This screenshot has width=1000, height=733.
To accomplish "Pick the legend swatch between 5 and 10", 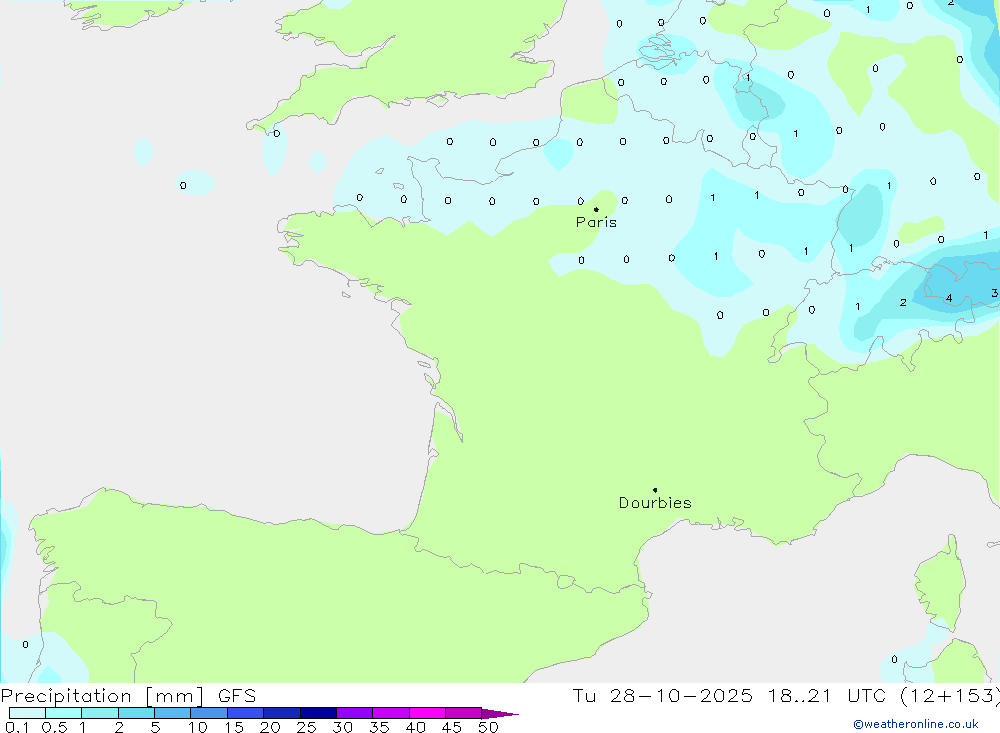I will (173, 713).
